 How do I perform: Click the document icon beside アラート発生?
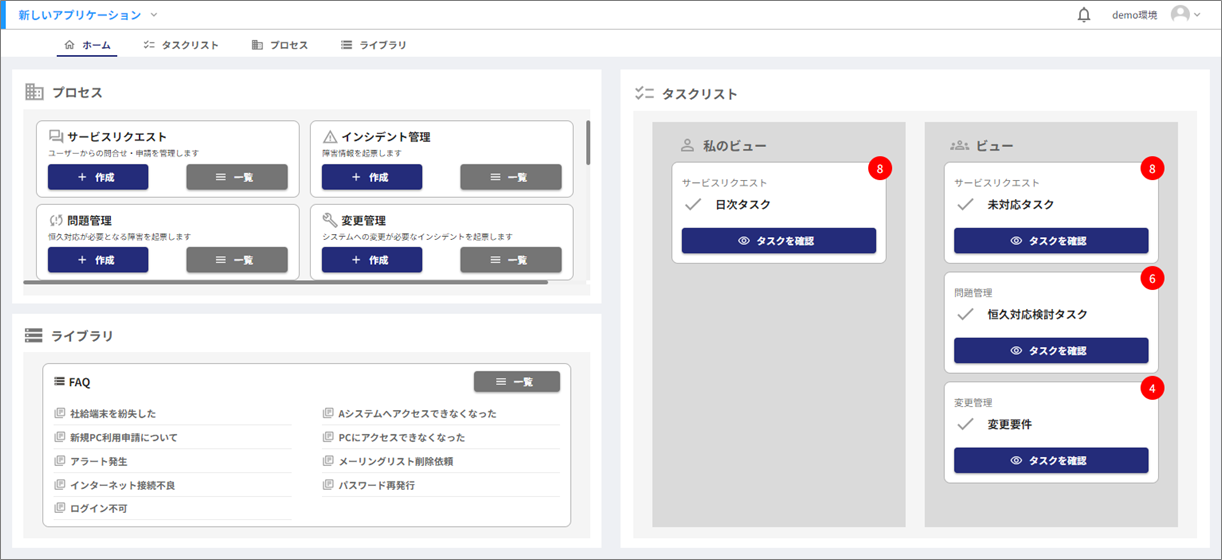(60, 462)
